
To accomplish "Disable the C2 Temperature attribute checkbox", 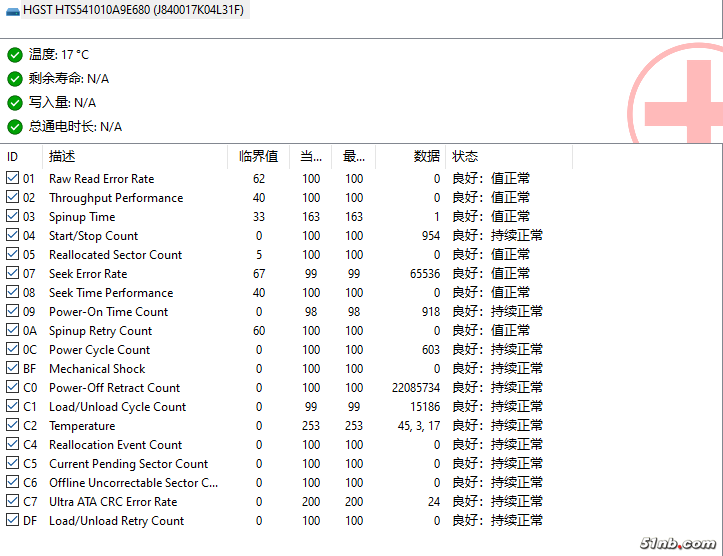I will (x=12, y=426).
